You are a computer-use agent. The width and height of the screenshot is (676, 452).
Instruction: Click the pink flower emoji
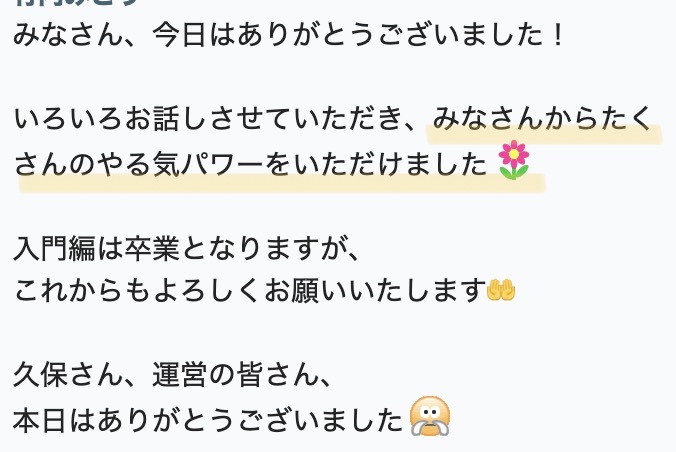pos(513,160)
